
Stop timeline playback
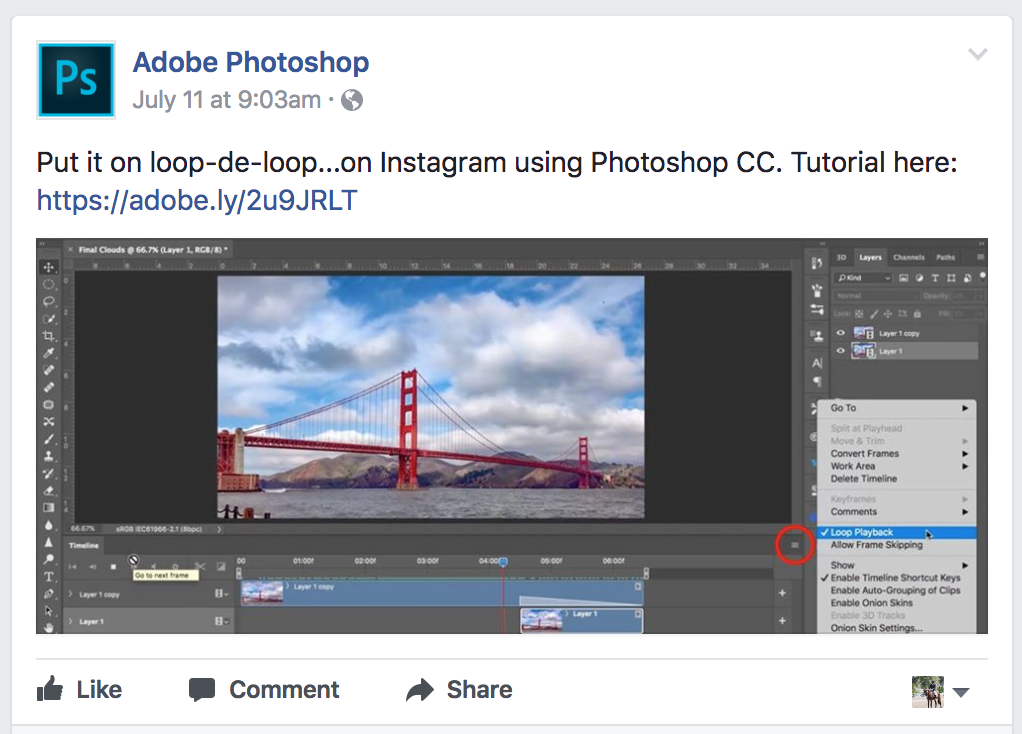point(113,566)
